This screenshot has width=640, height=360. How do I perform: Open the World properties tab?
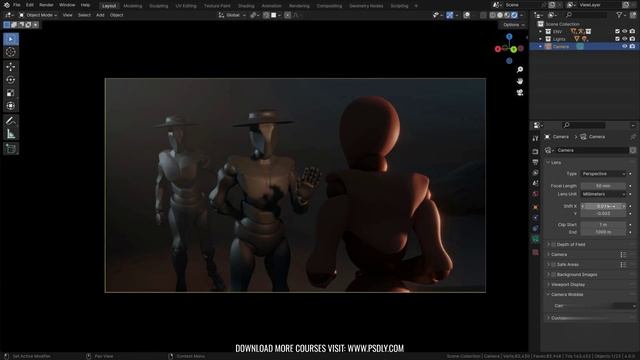[x=536, y=194]
